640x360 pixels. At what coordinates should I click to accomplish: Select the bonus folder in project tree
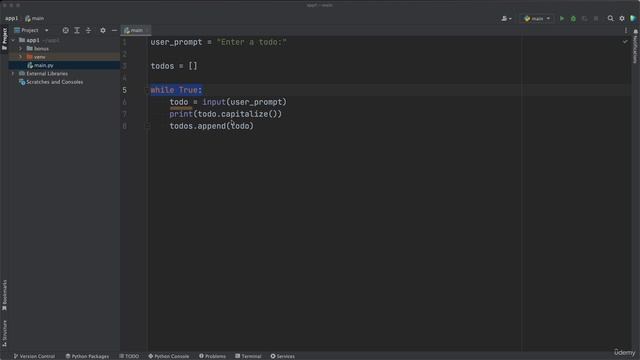click(x=38, y=49)
